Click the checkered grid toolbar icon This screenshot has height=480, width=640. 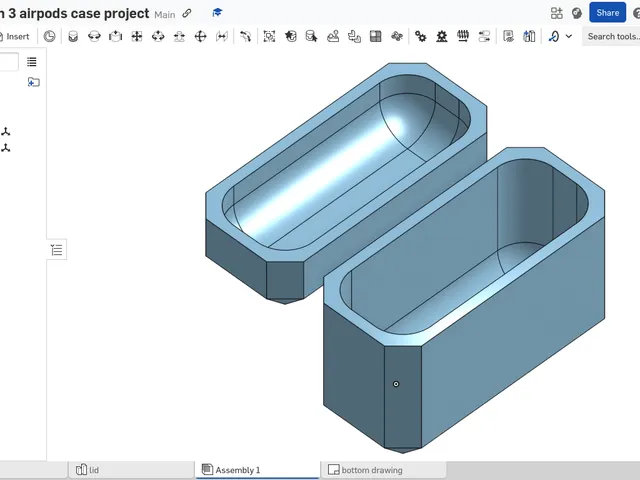point(376,36)
